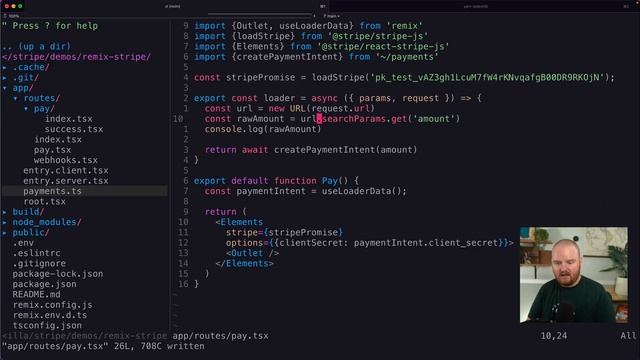Click 'useLoaderData();' on the paymentIntent line
Viewport: 640px width, 360px height.
[364, 191]
